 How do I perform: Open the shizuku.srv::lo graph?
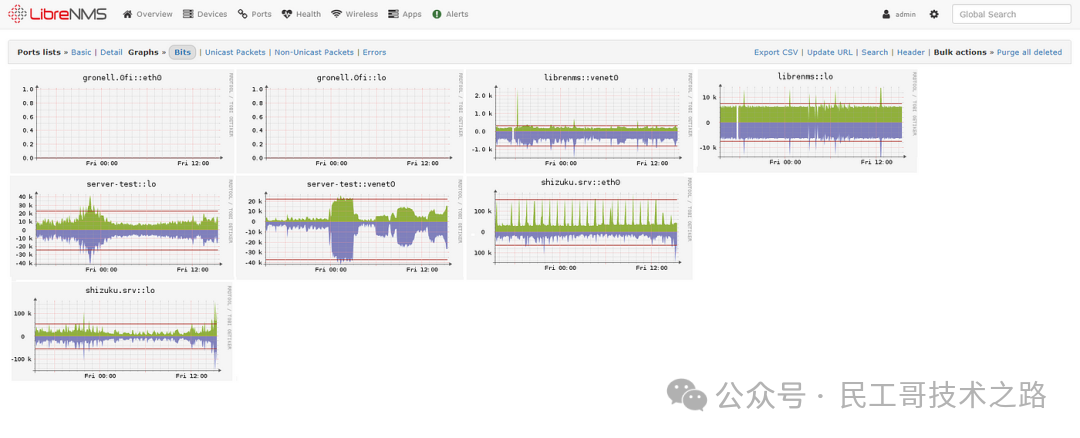[x=122, y=331]
